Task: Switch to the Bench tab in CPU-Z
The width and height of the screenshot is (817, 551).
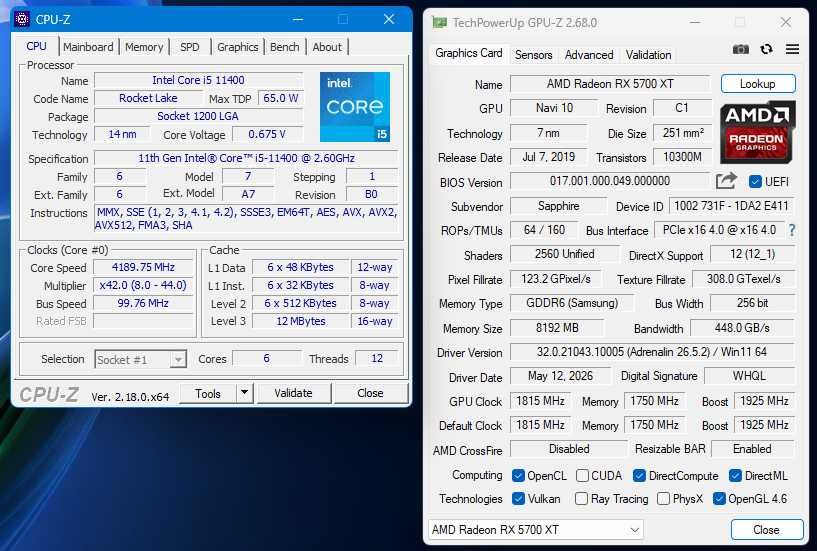Action: [x=284, y=47]
